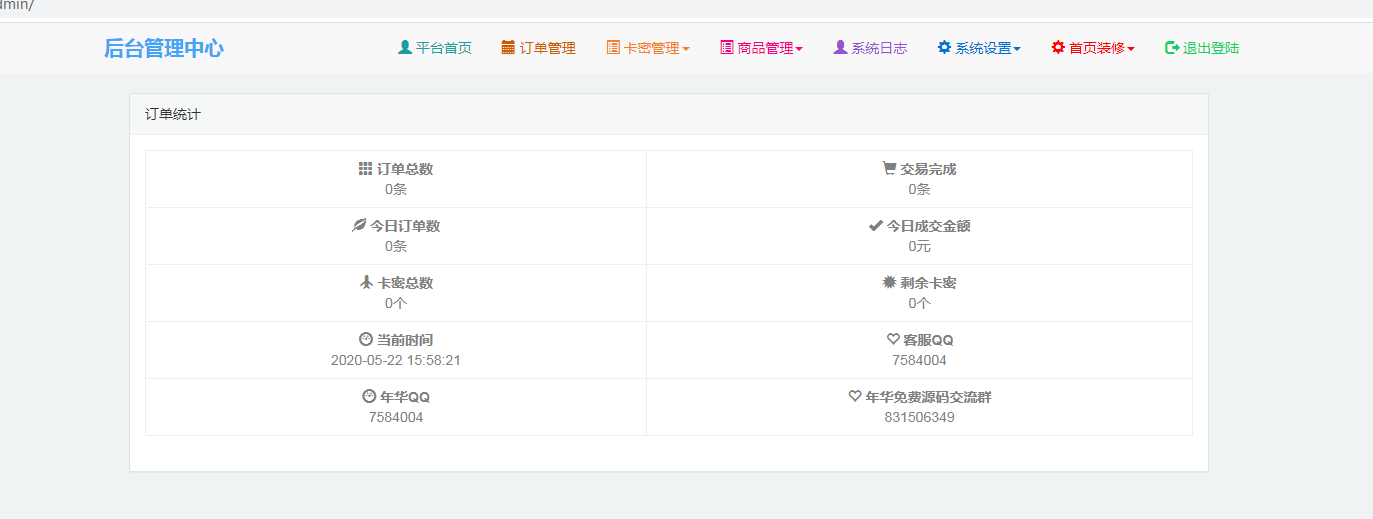Open the 首页装修 menu label

(1097, 48)
